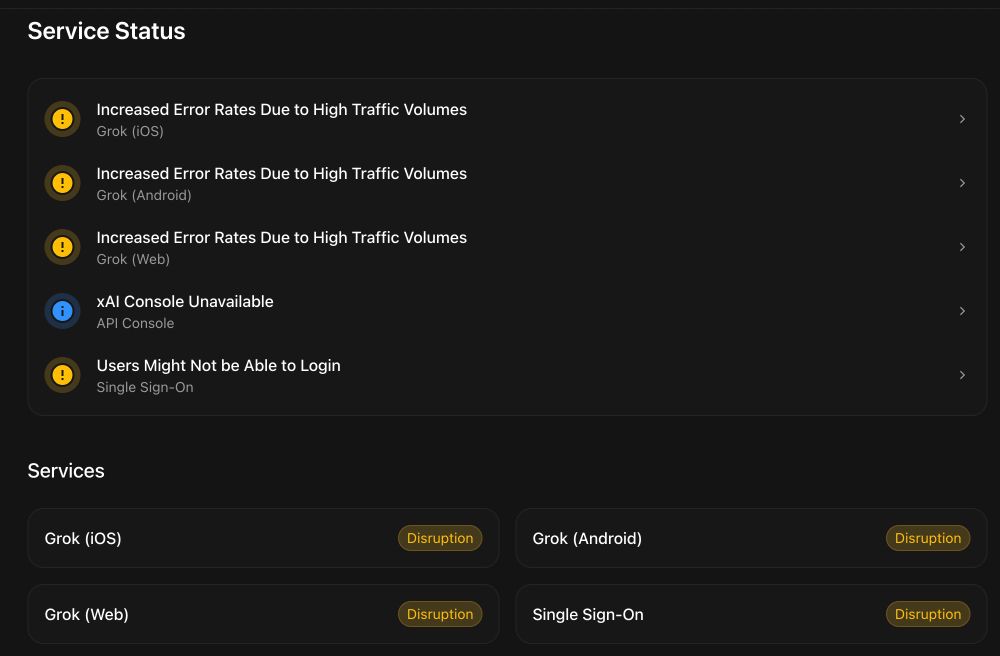Click the Disruption badge on Grok (iOS) card
The width and height of the screenshot is (1000, 656).
click(x=440, y=538)
